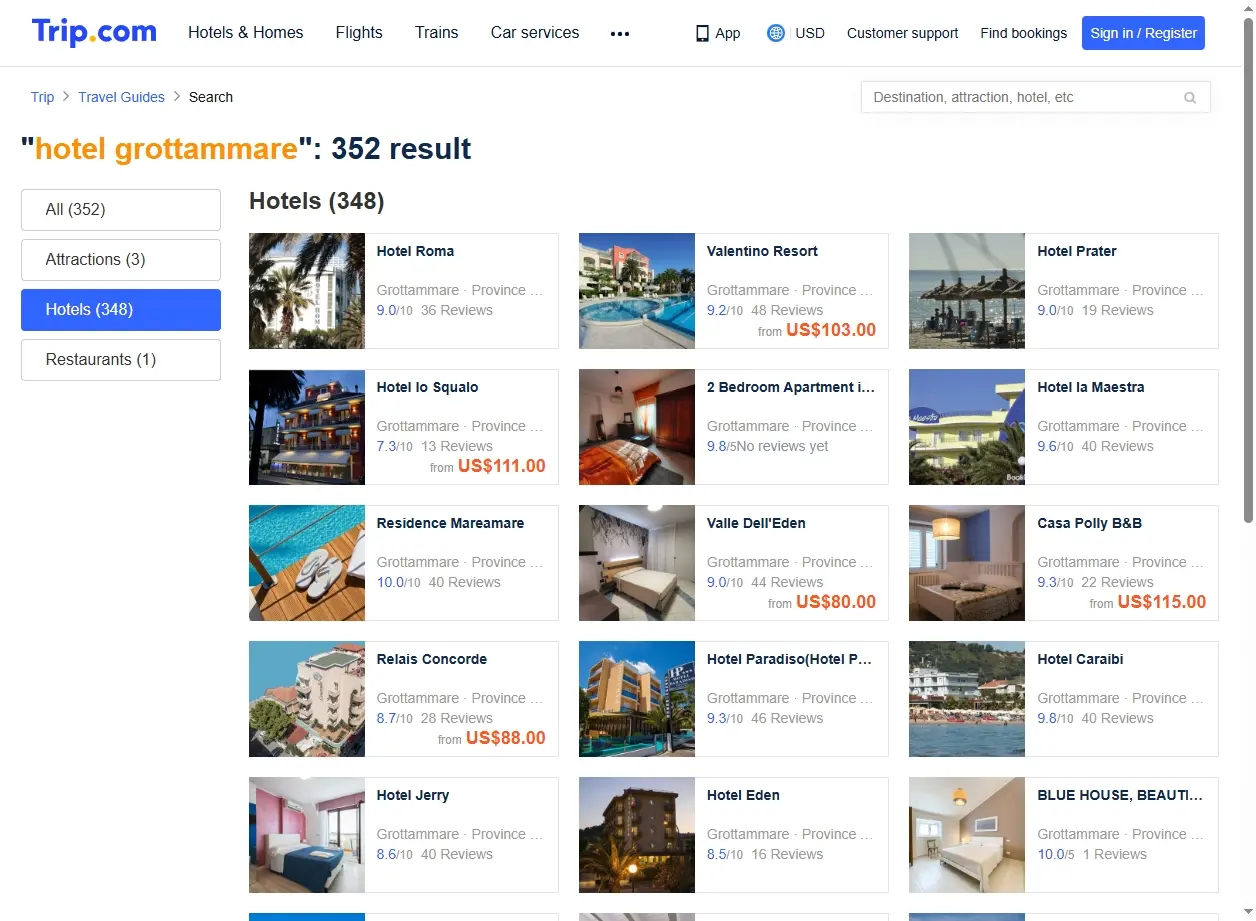This screenshot has width=1256, height=921.
Task: Click the Hotel Paradiso title
Action: coord(789,659)
